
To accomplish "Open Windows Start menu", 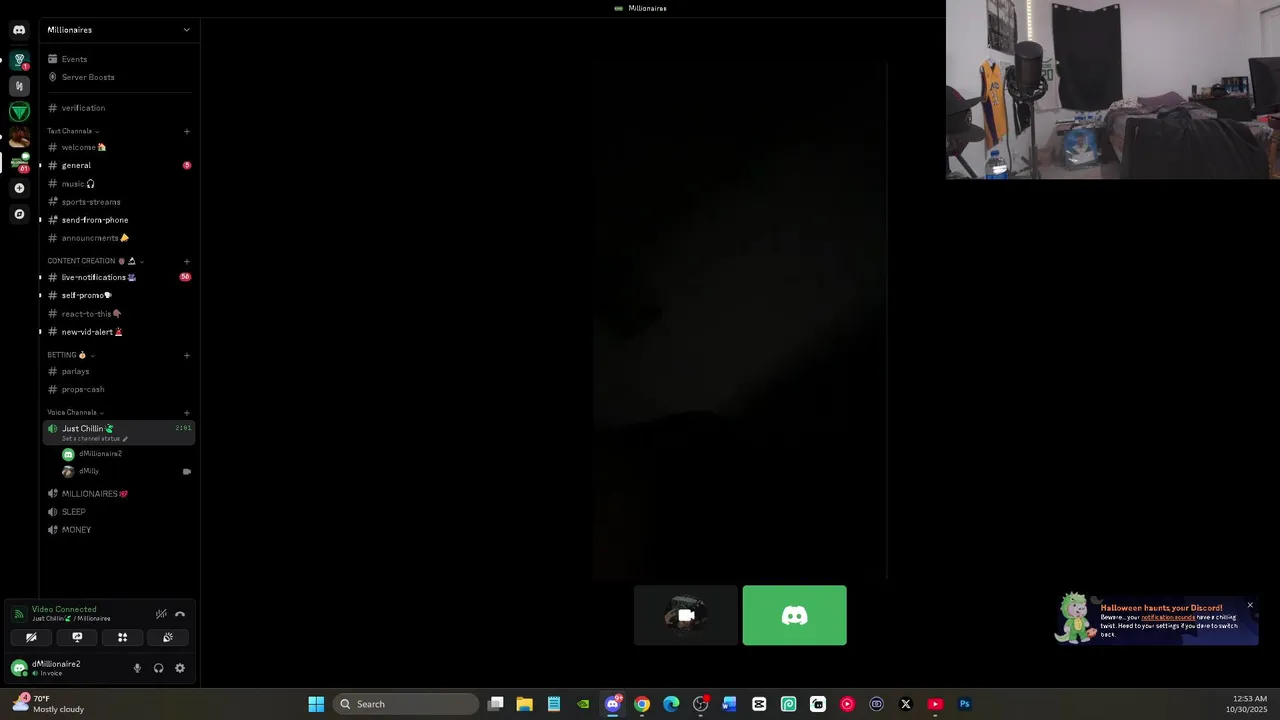I will [x=316, y=704].
